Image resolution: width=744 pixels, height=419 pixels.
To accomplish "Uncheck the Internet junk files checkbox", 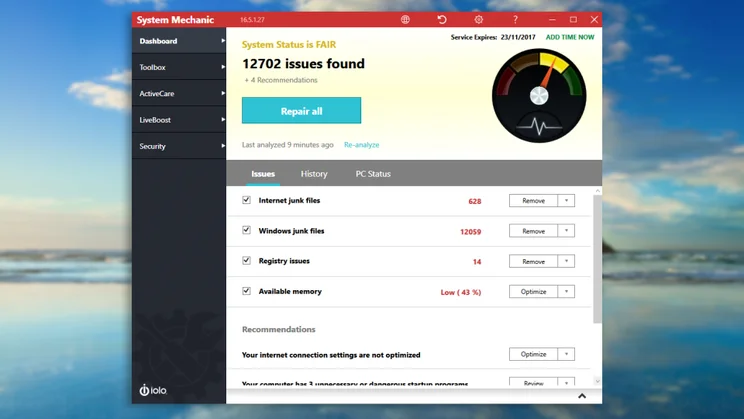I will 246,200.
